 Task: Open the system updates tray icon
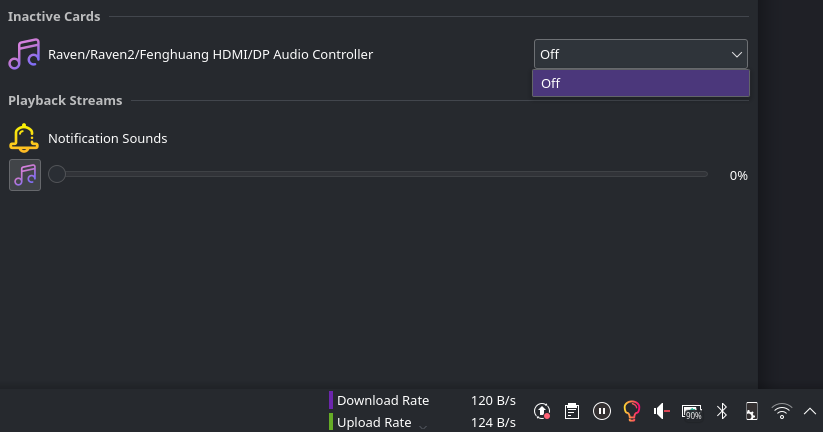click(x=542, y=411)
